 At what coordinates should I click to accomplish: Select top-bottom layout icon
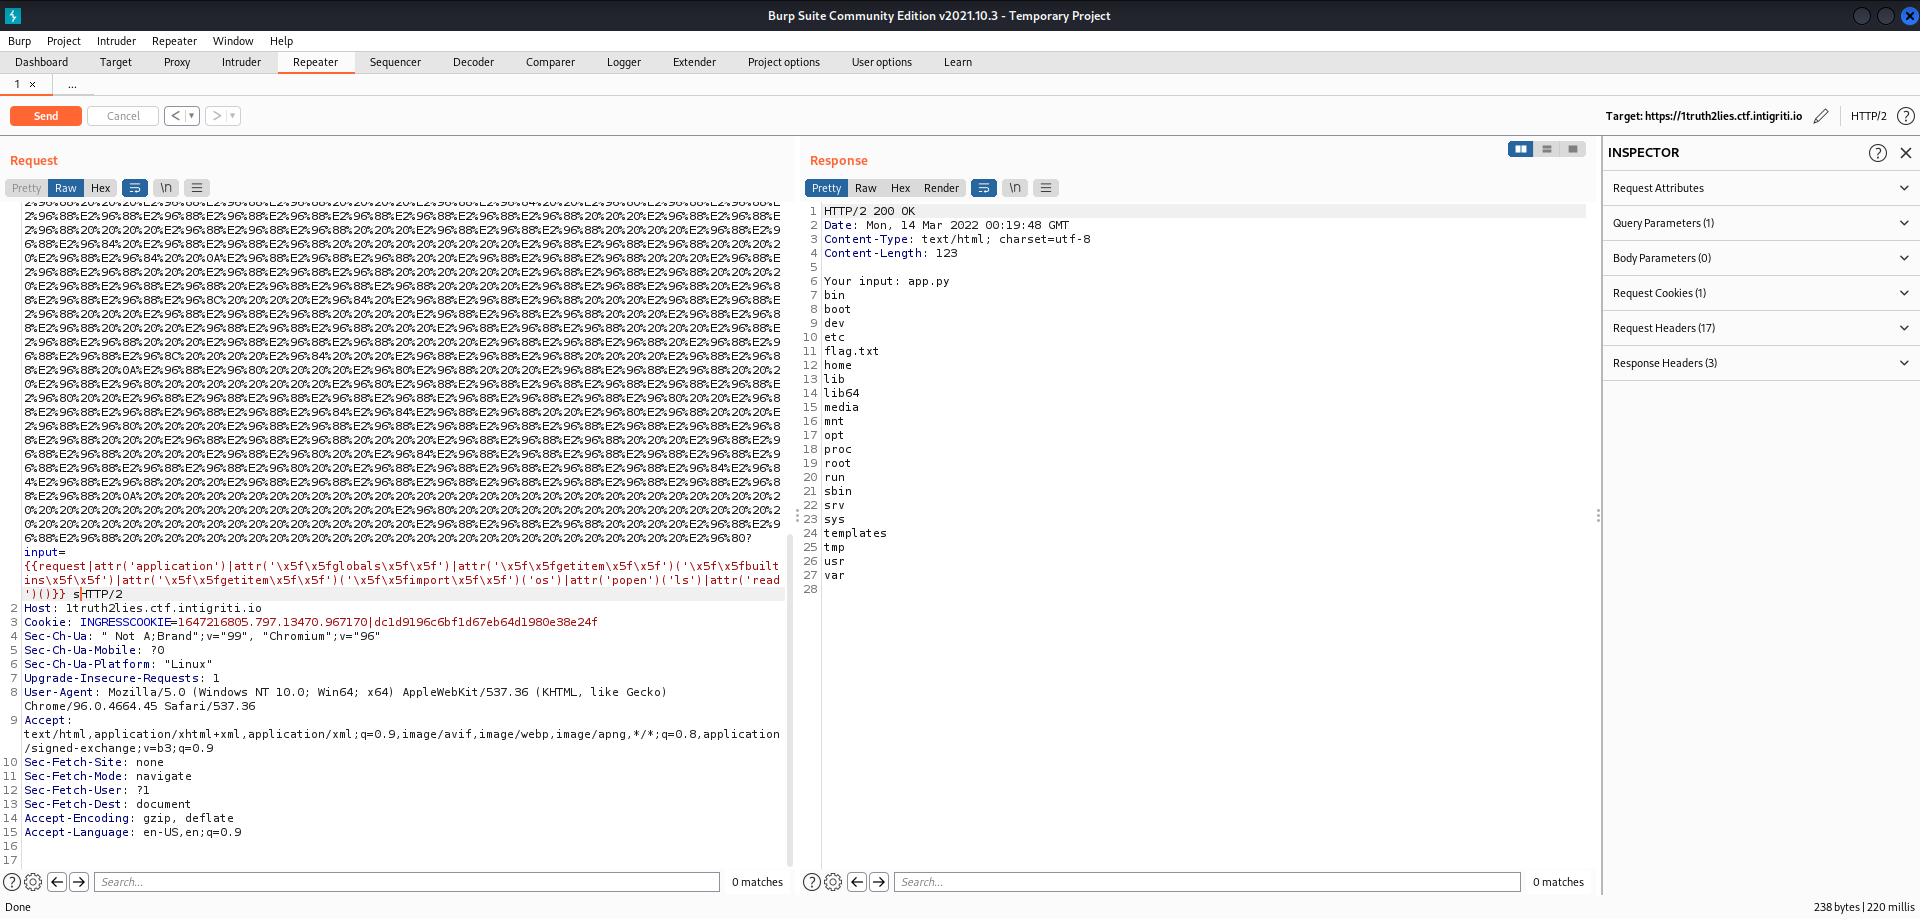1547,149
